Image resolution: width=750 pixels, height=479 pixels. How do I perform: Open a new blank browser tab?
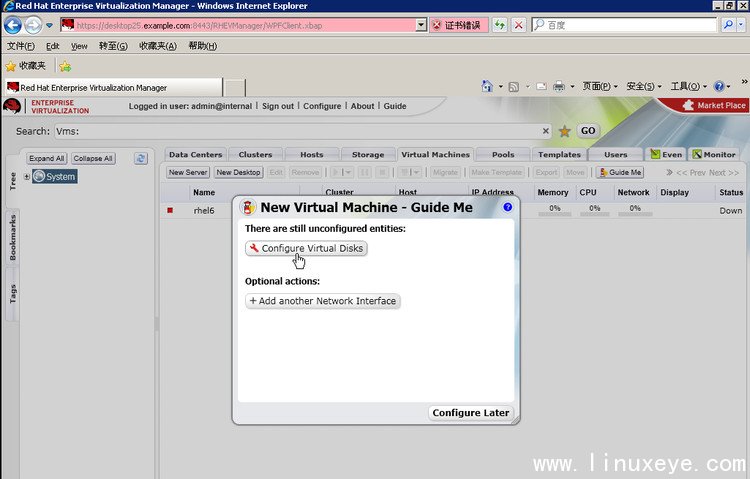click(x=235, y=88)
